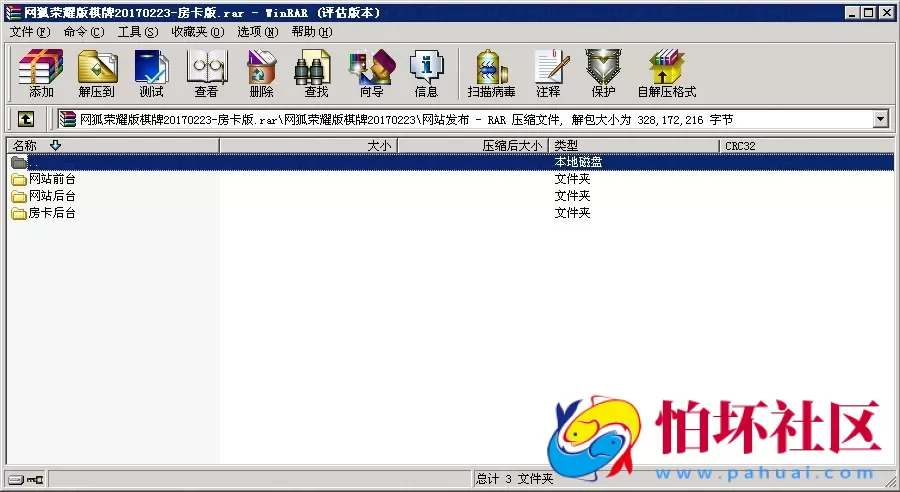Select the 网站前台 folder icon
Image resolution: width=900 pixels, height=492 pixels.
click(x=19, y=180)
